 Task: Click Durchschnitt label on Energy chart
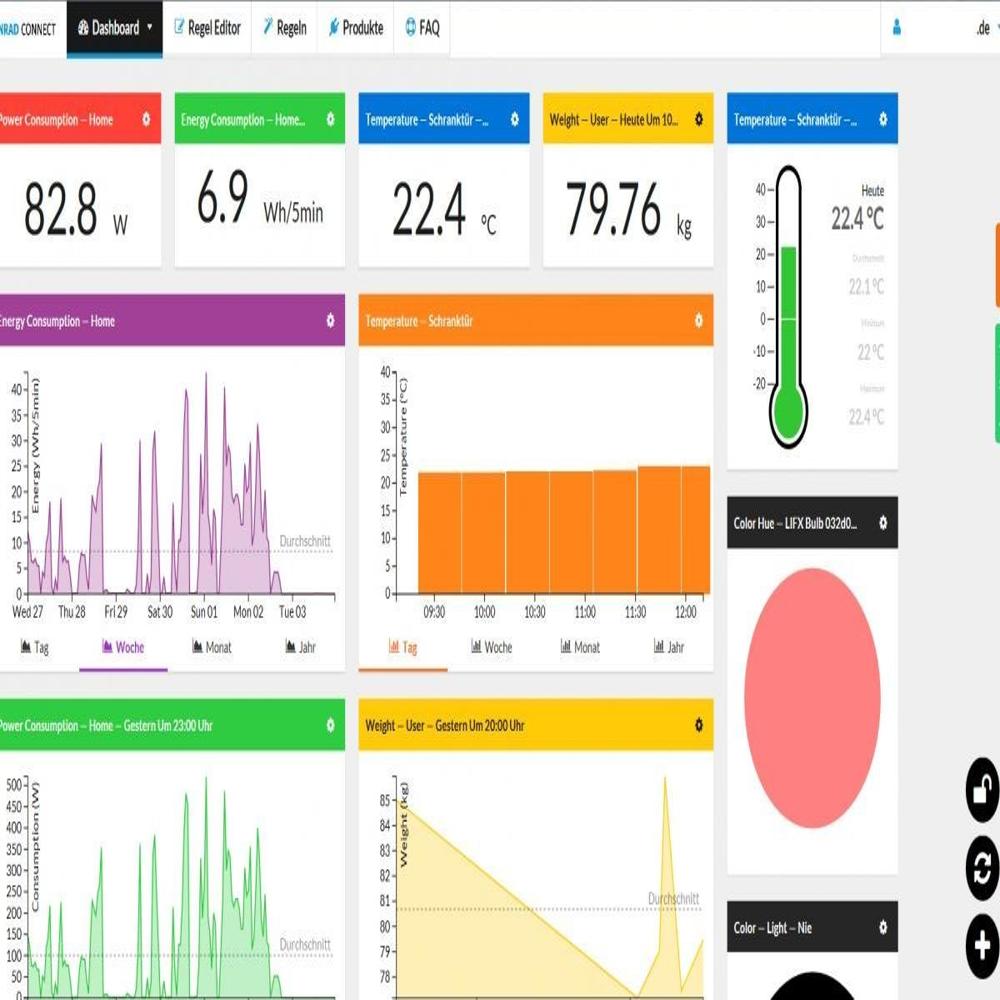point(305,541)
